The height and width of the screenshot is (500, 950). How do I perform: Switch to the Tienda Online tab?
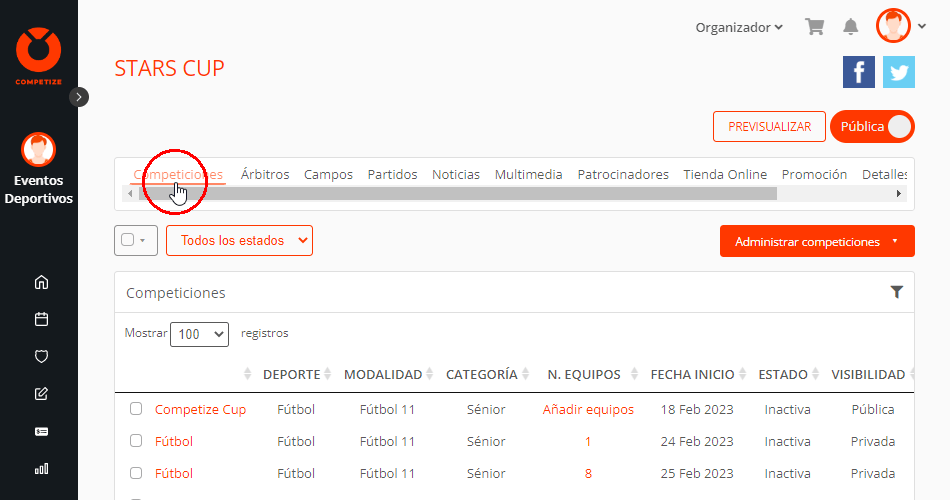point(725,175)
